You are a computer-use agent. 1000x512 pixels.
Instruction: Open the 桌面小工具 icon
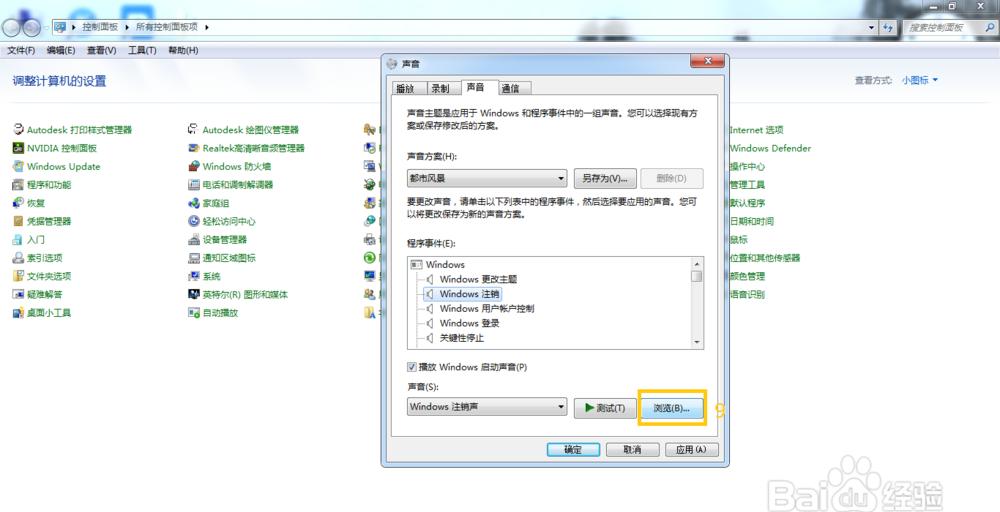coord(18,313)
